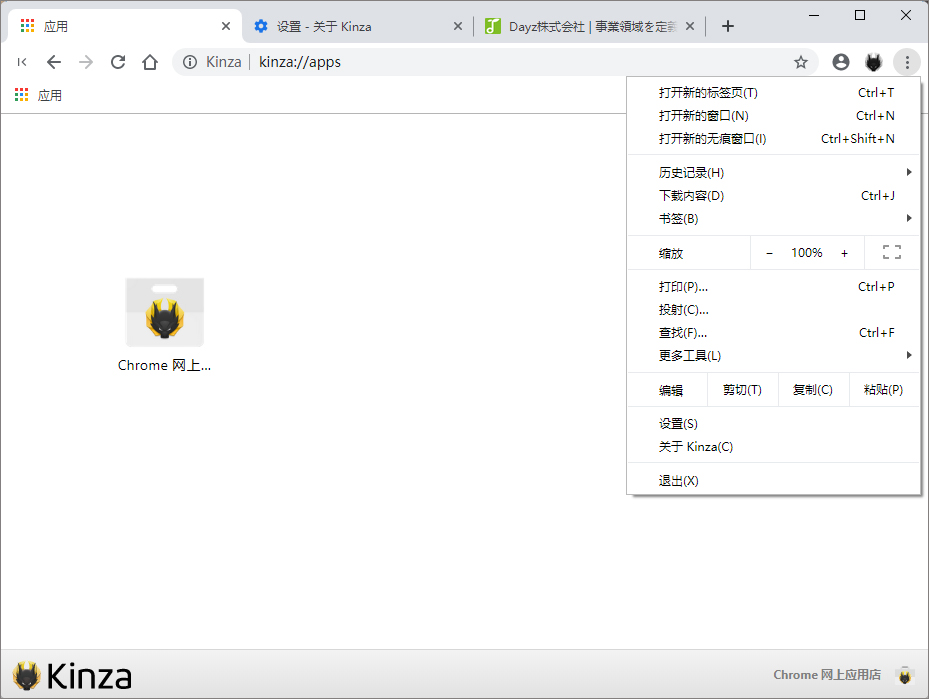Go back using the back arrow

[x=54, y=62]
